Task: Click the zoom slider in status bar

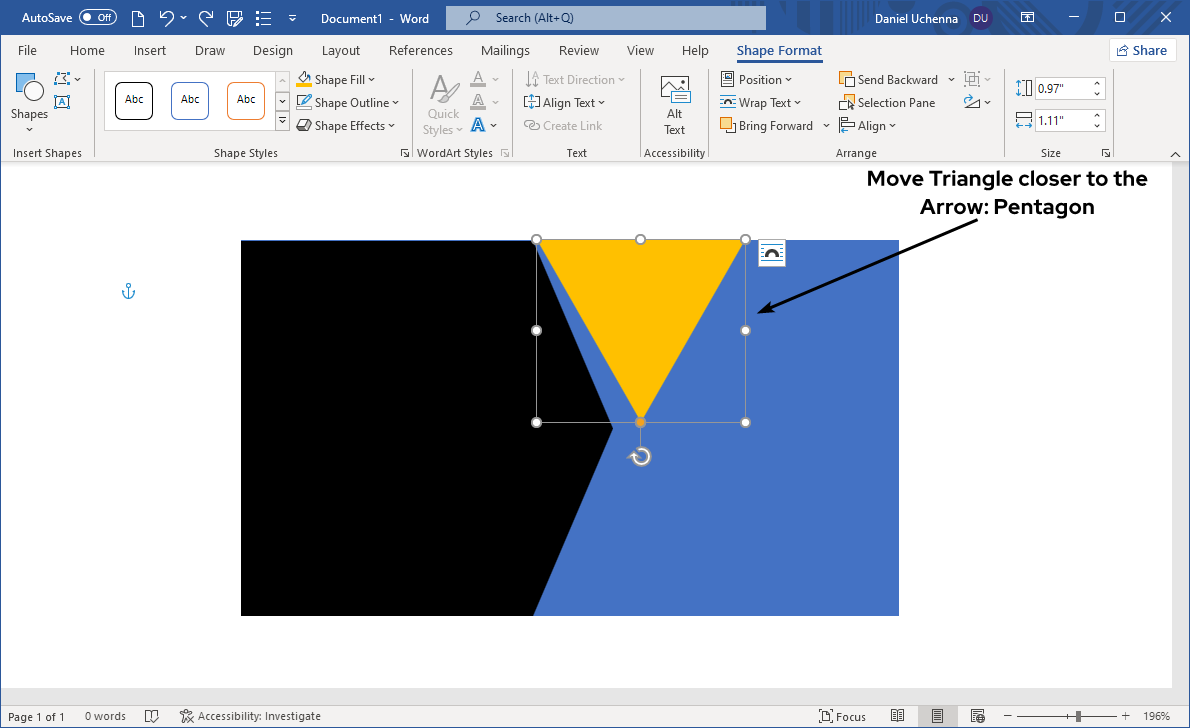Action: coord(1077,716)
